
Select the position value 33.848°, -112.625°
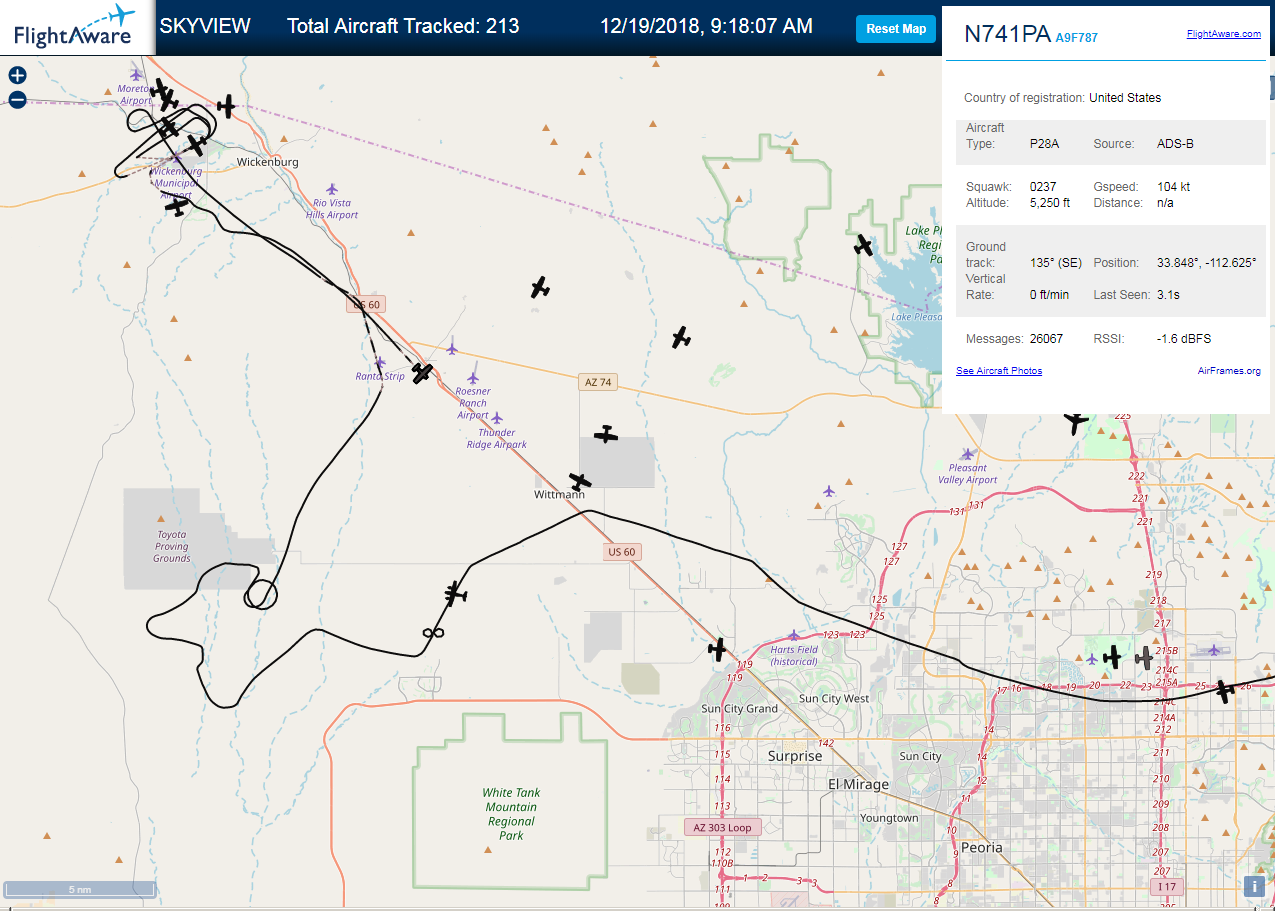click(1207, 263)
